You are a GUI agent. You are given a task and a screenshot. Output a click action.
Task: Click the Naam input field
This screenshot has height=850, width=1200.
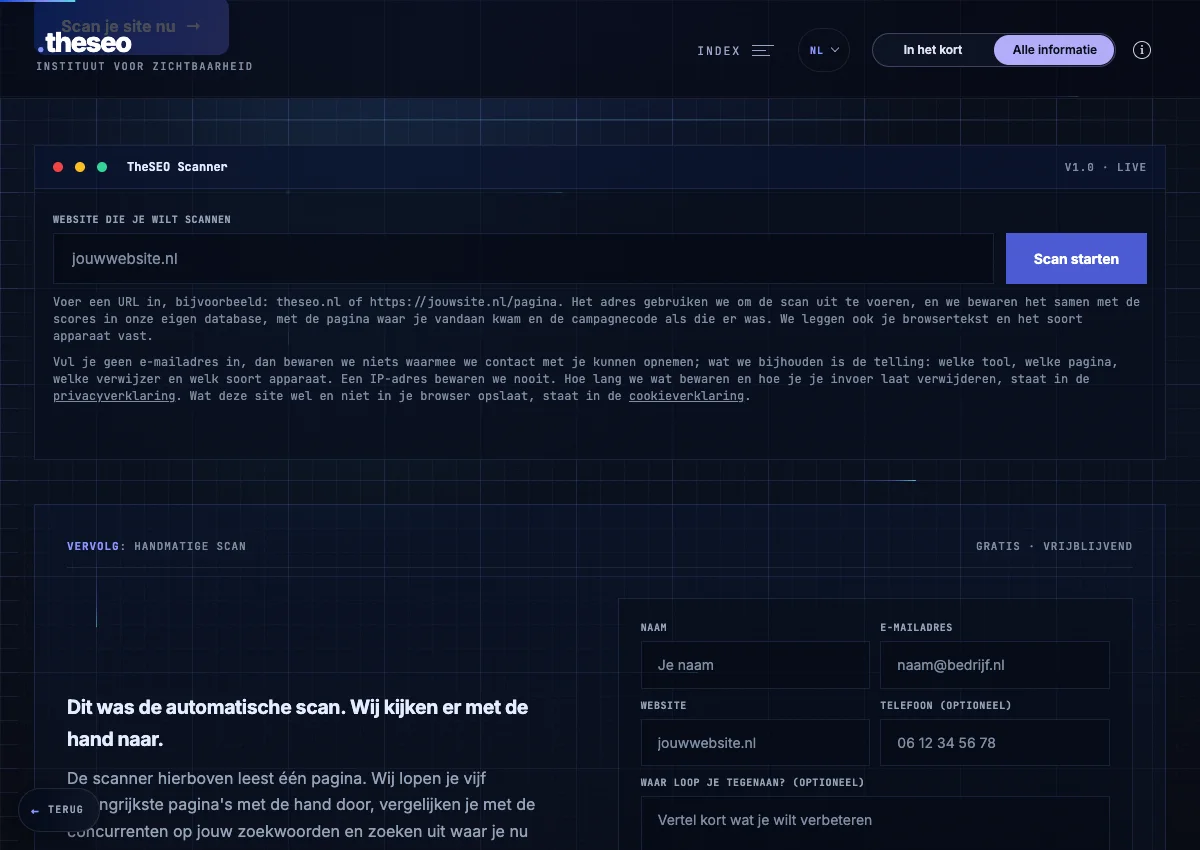[755, 665]
